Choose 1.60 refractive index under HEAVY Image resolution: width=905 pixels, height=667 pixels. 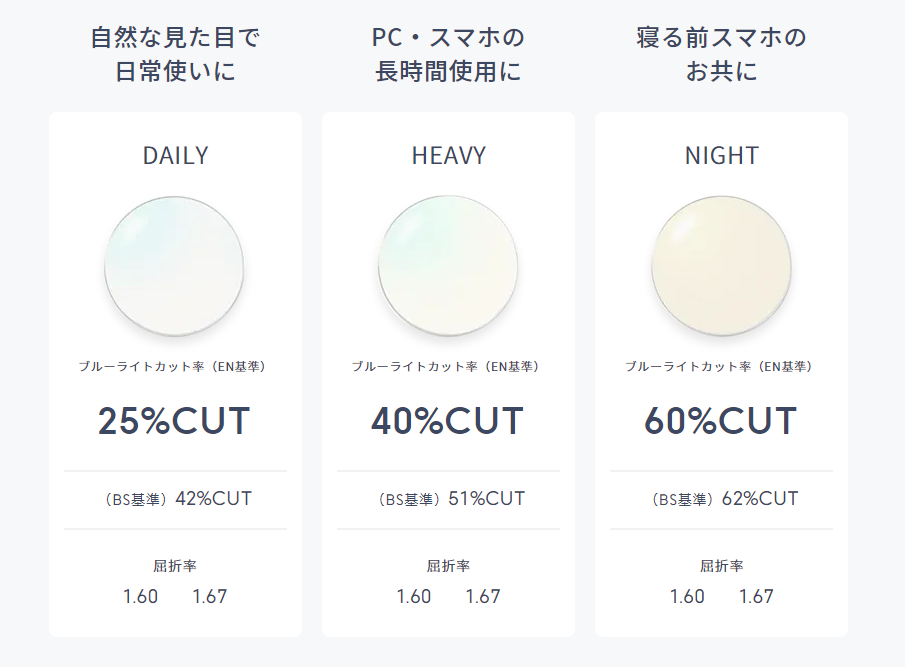click(x=414, y=596)
